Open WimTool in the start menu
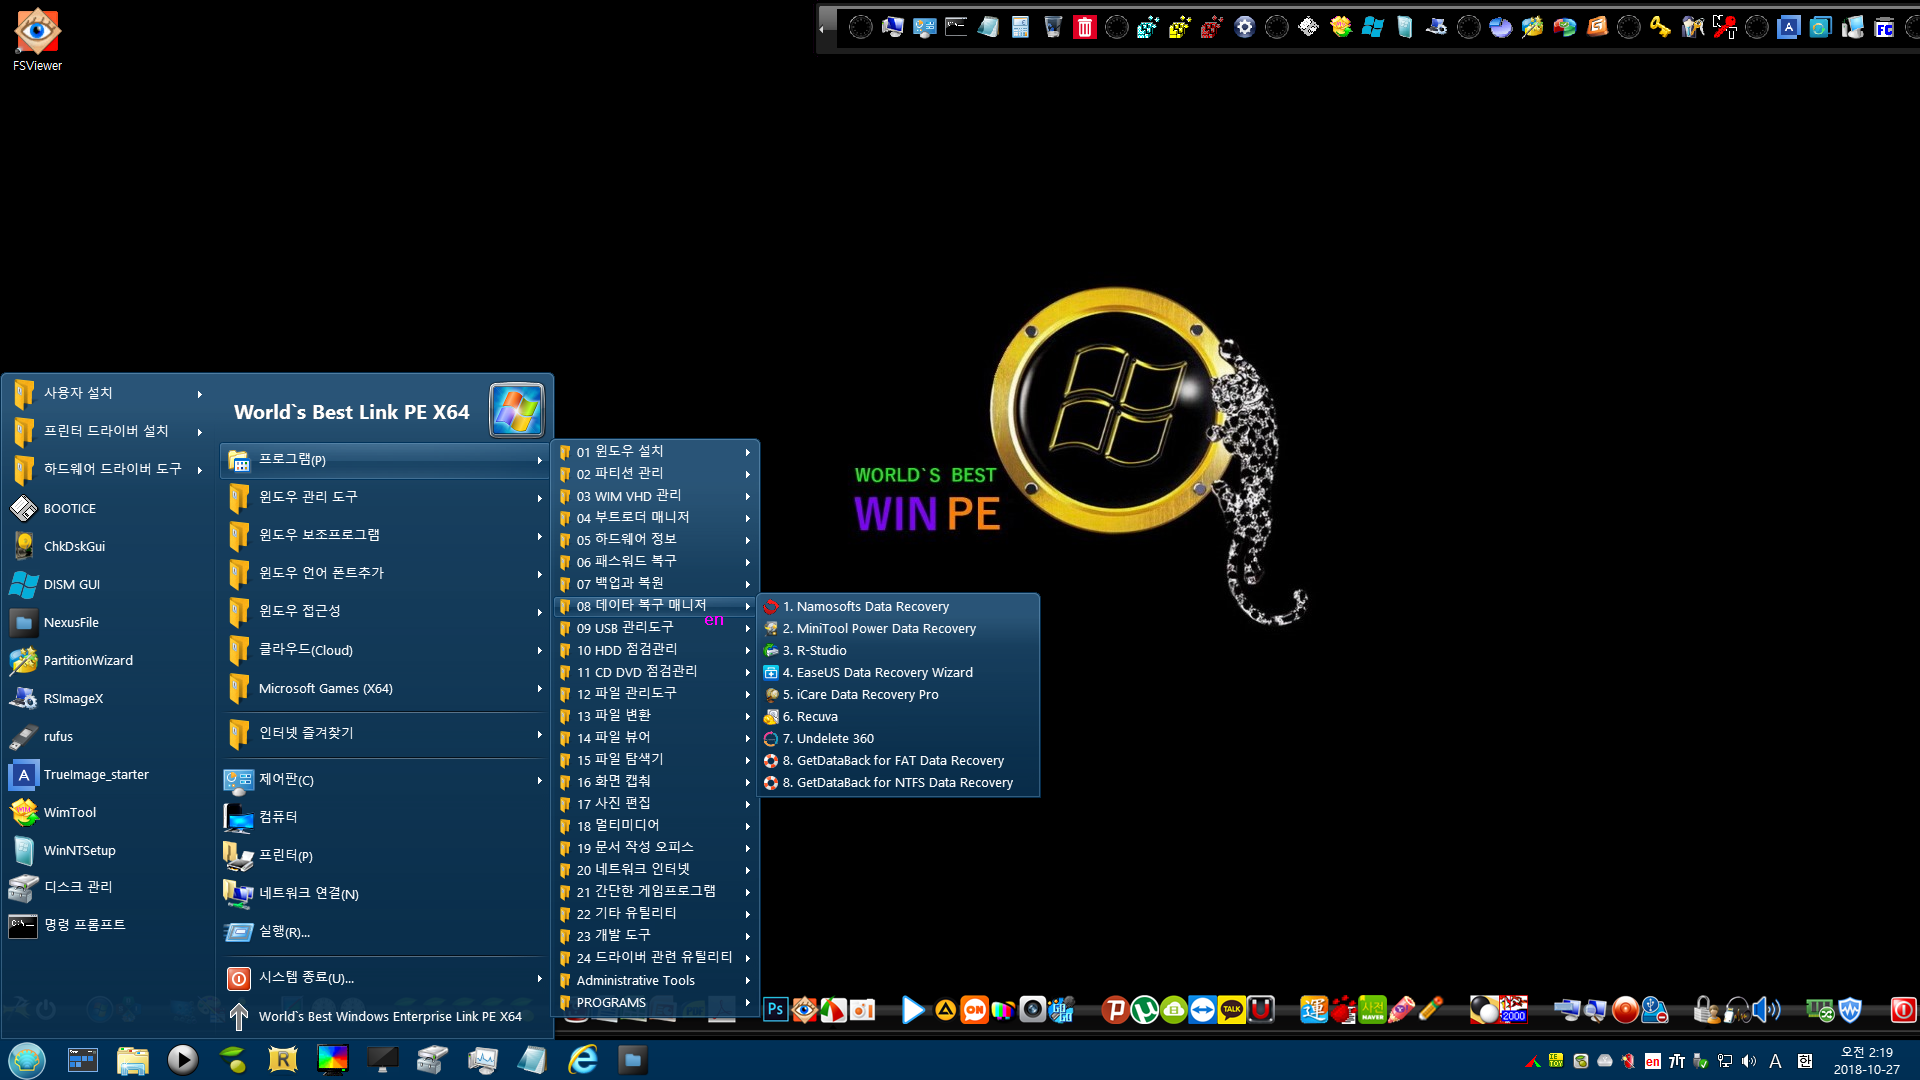This screenshot has height=1080, width=1920. tap(108, 812)
